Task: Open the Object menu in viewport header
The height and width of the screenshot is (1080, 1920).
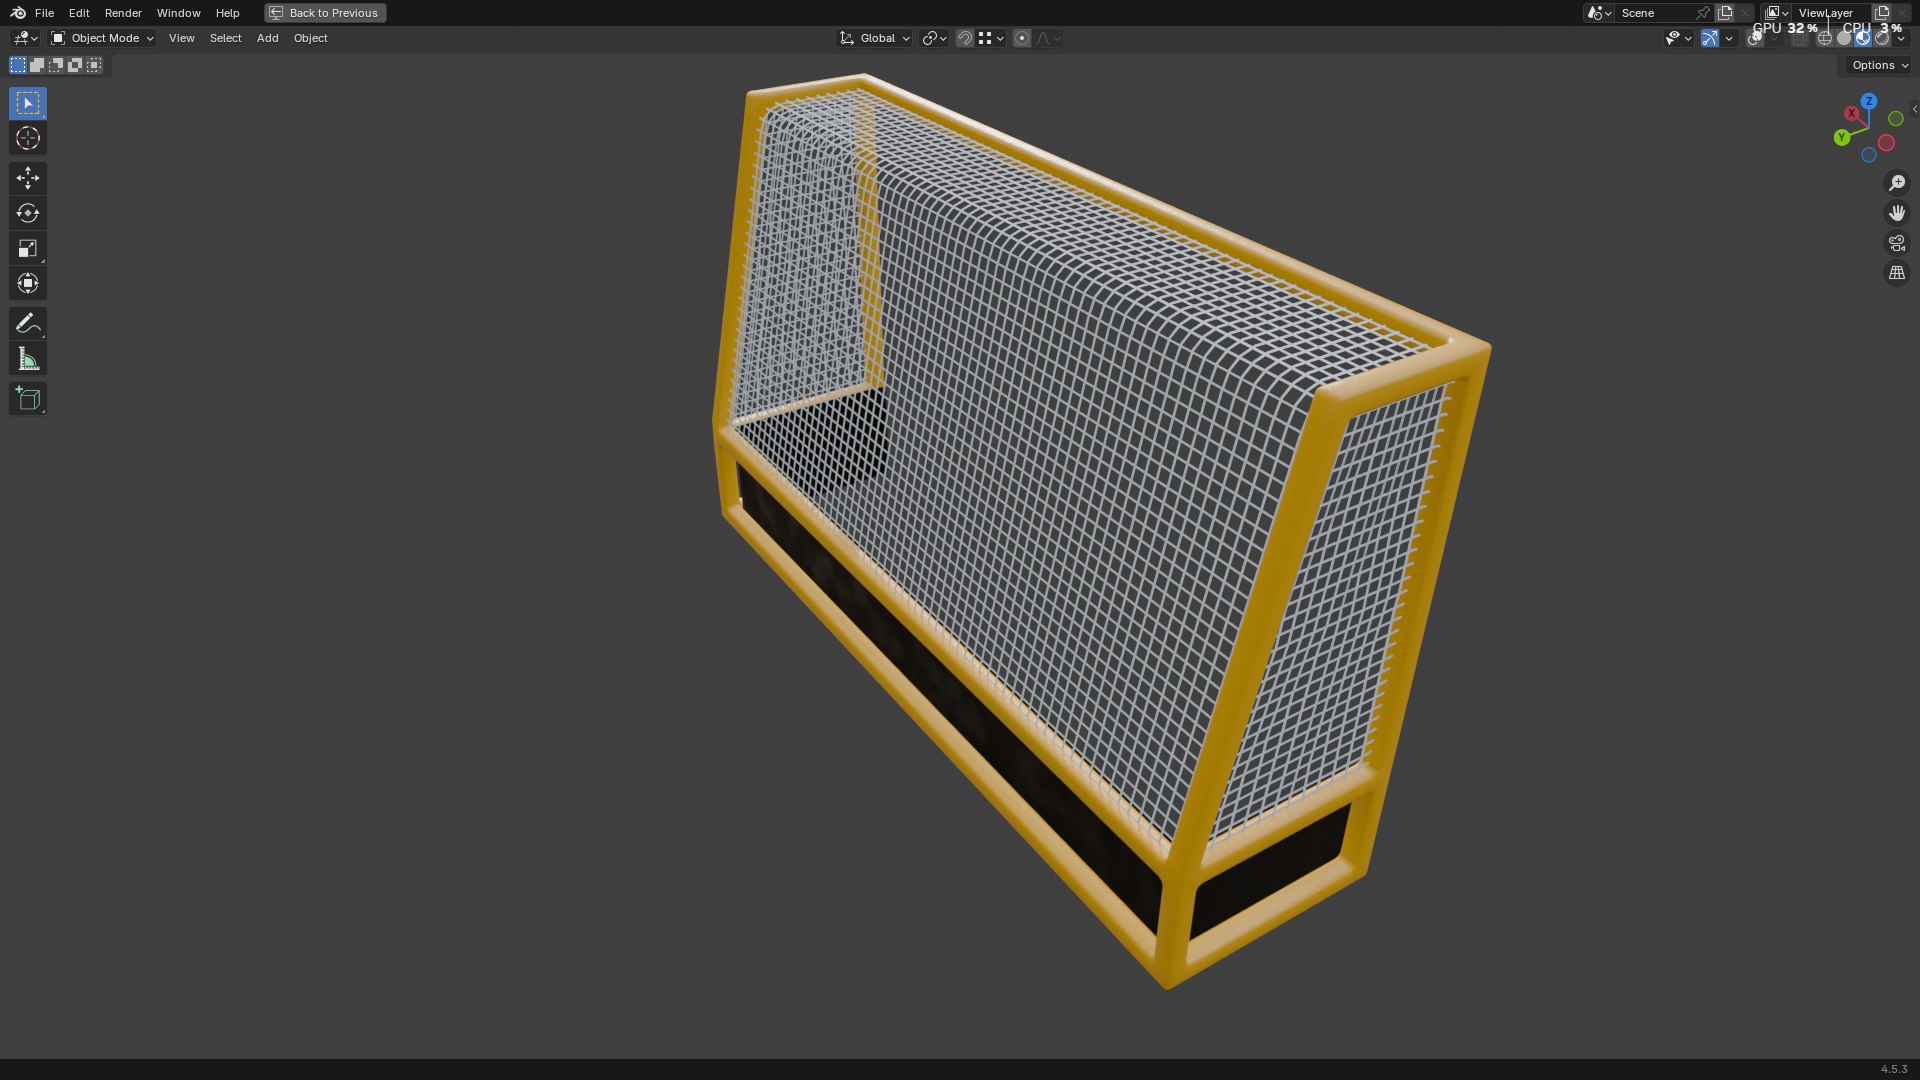Action: coord(310,38)
